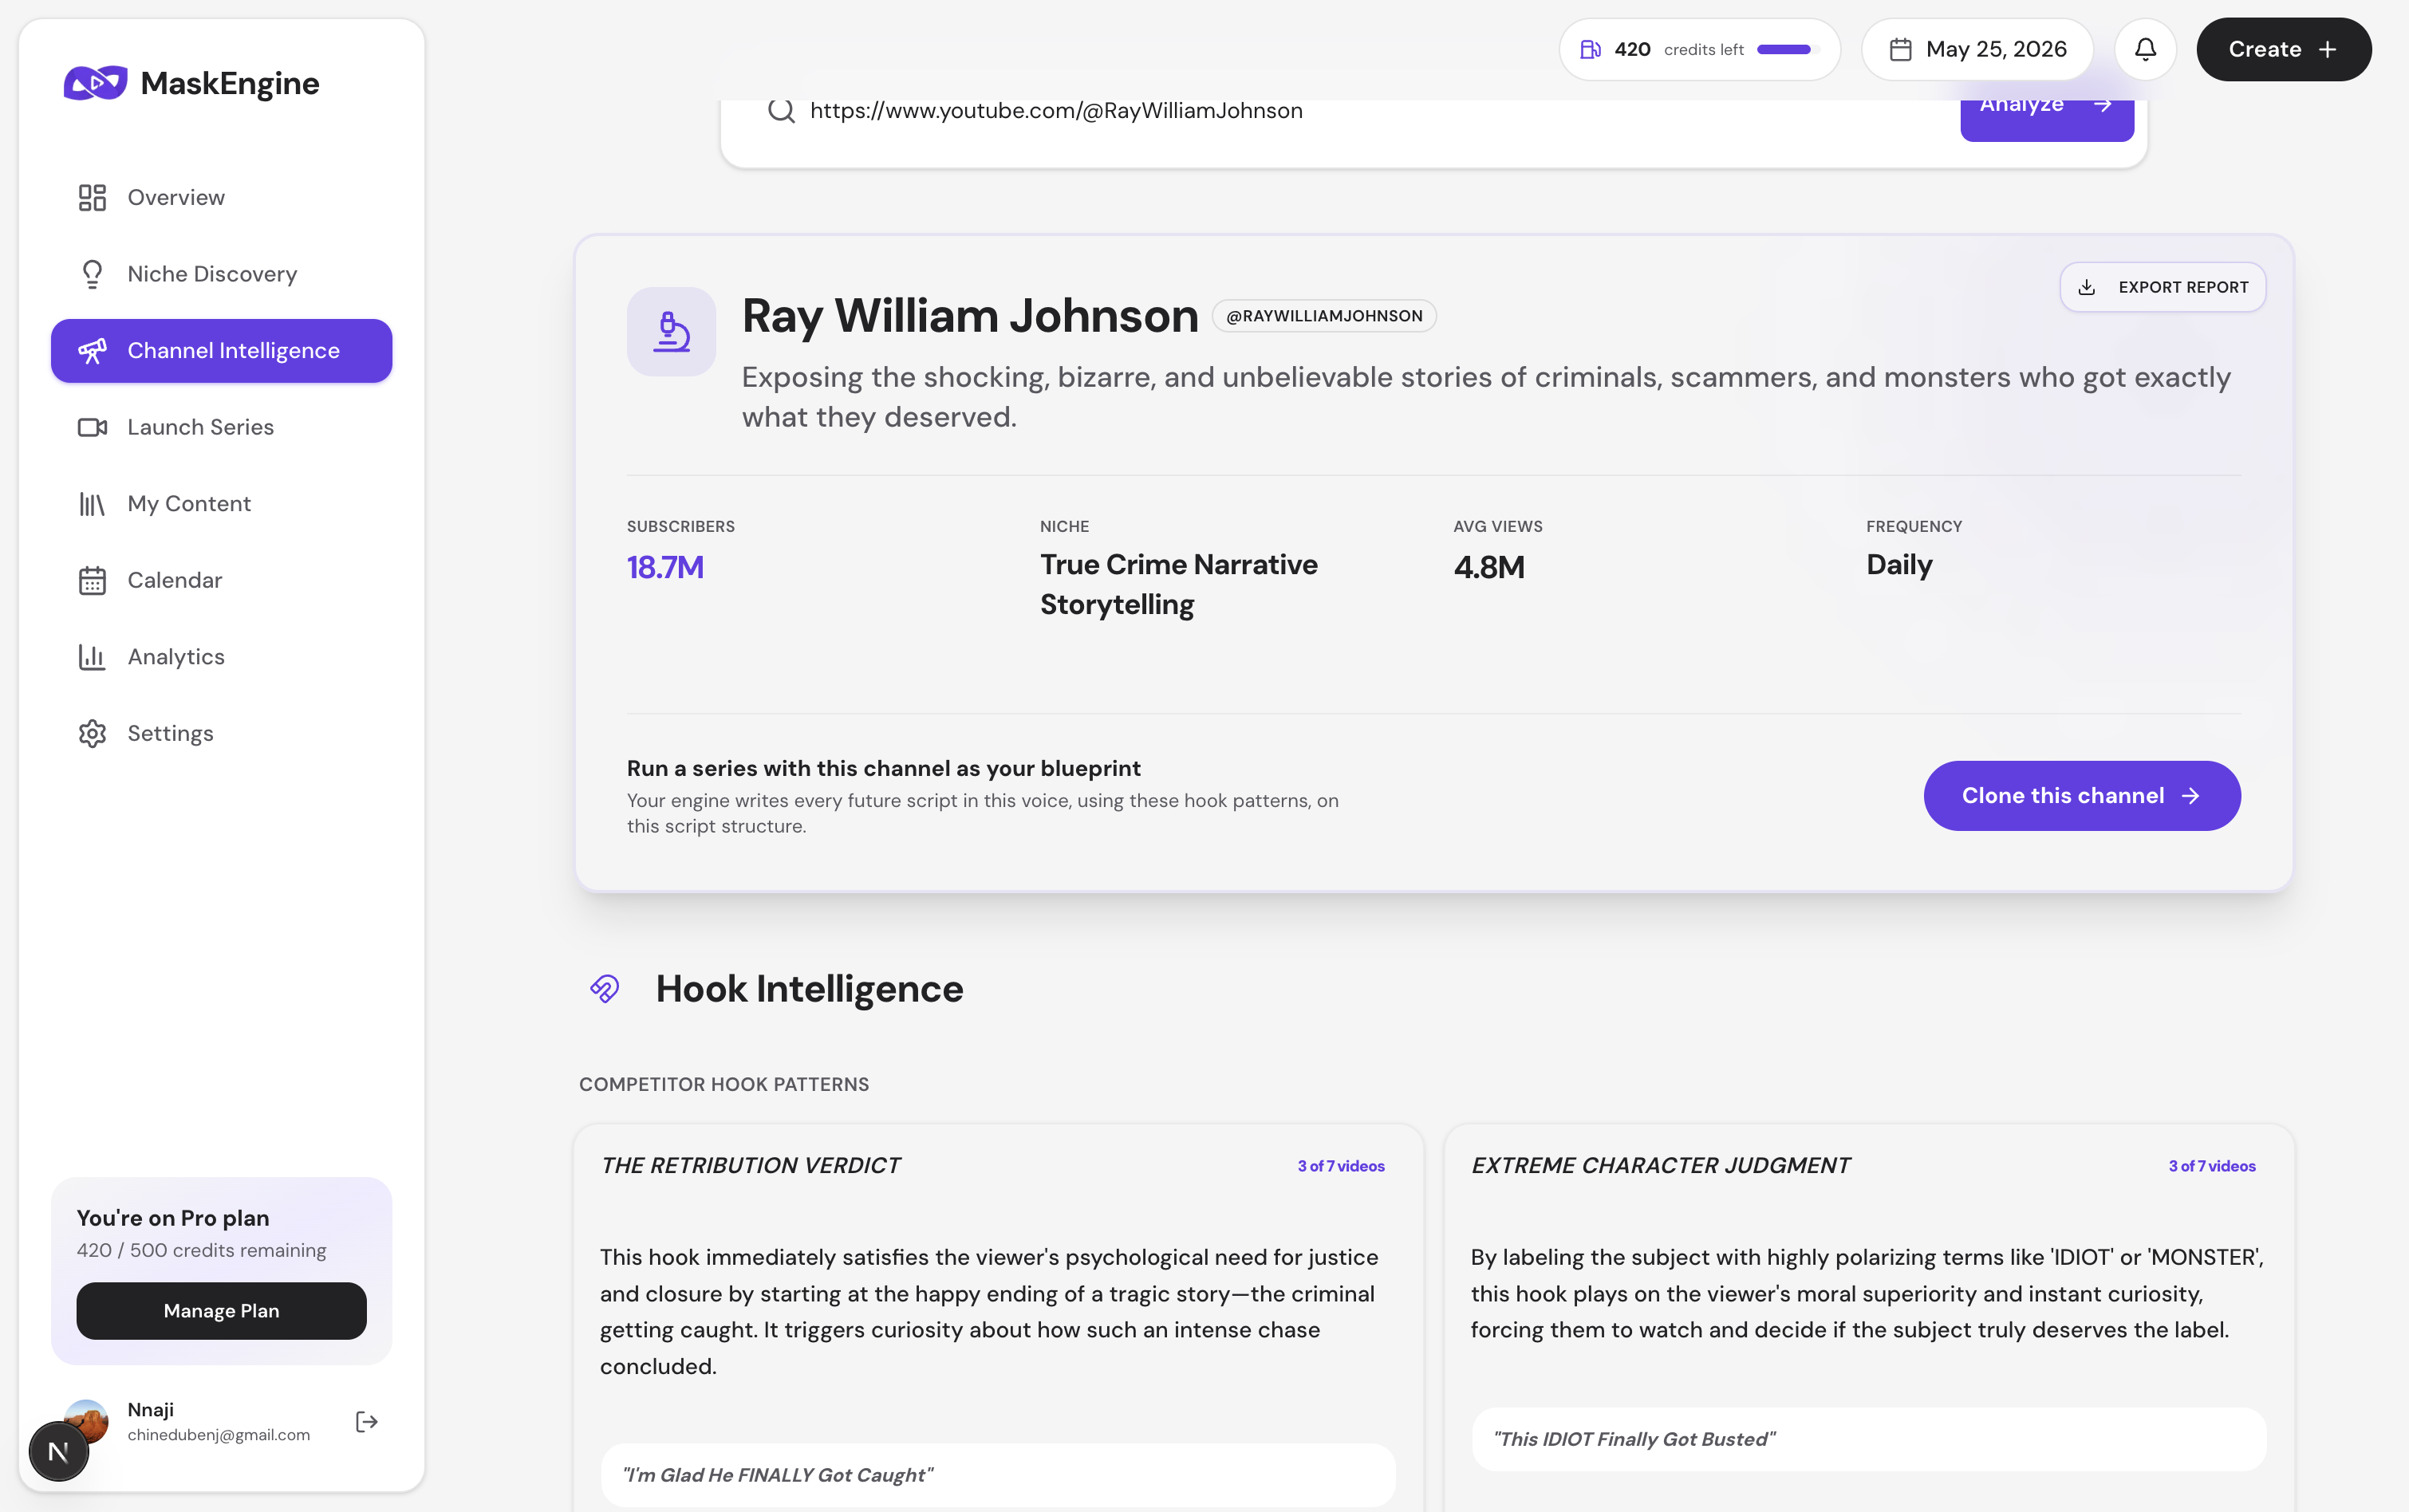Switch to the Analytics page

(221, 657)
